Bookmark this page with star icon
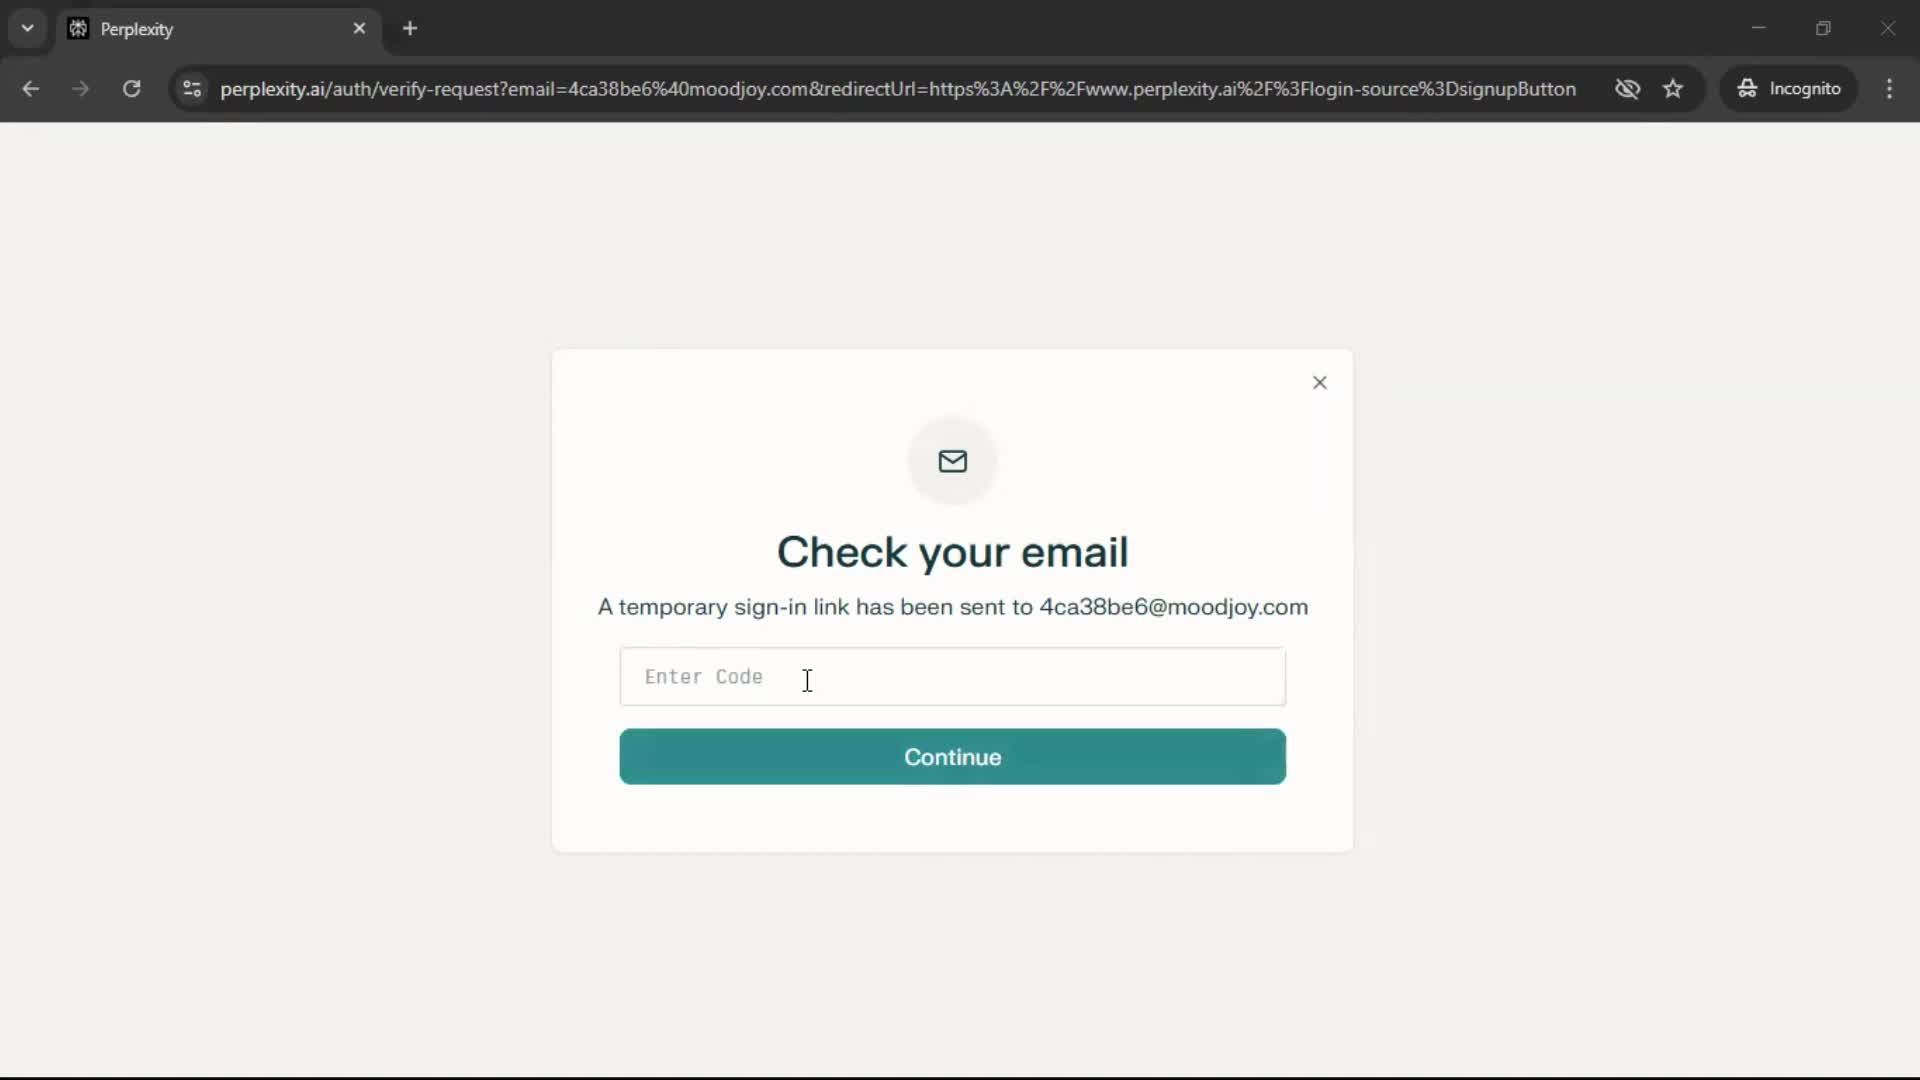 [x=1673, y=89]
